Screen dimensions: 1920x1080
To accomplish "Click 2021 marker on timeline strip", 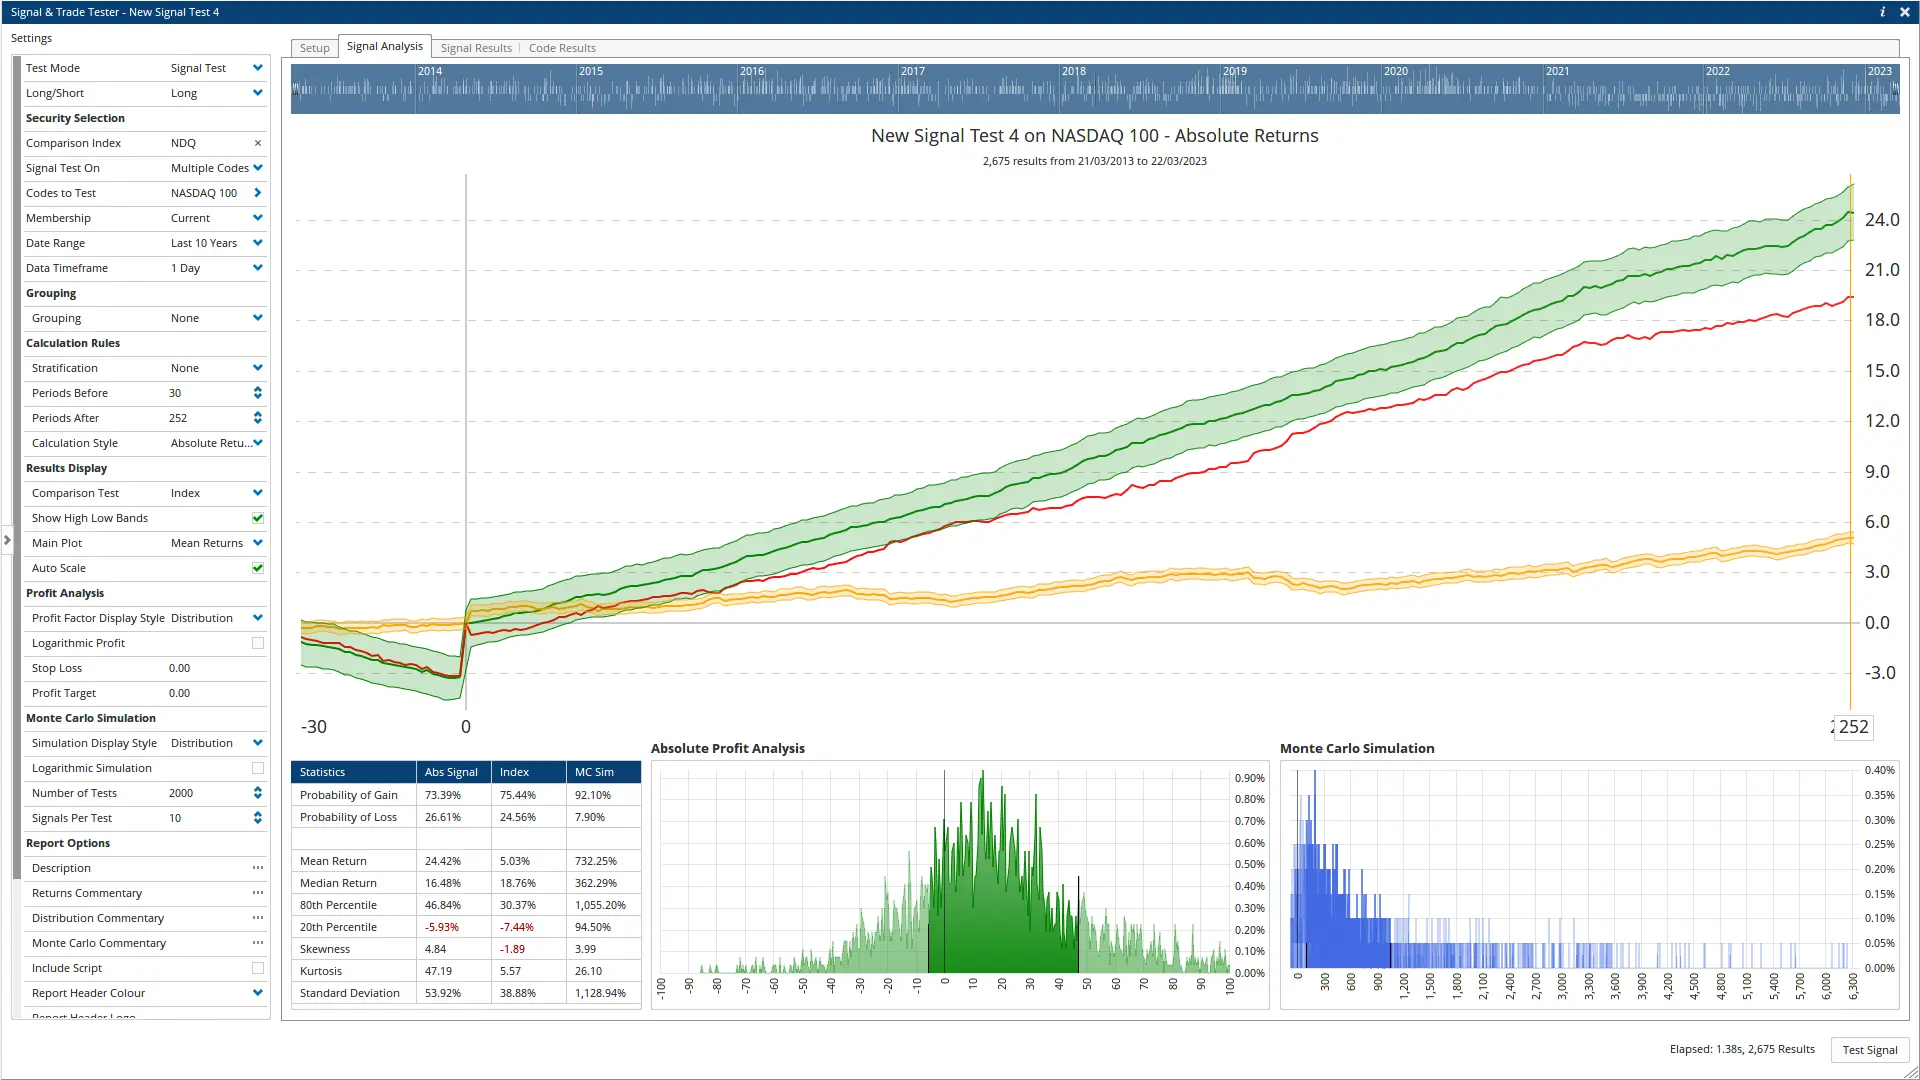I will [1557, 71].
